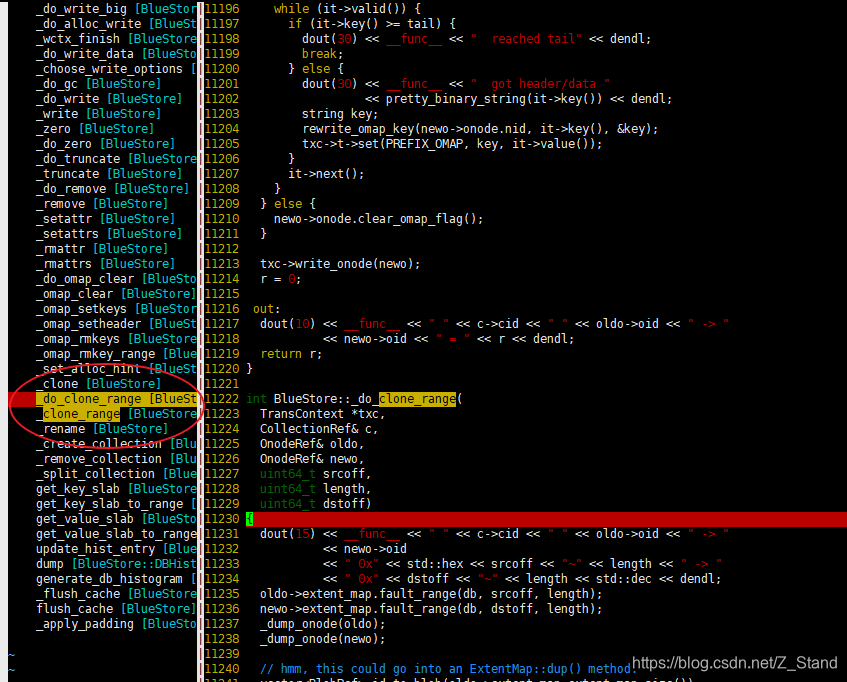Image resolution: width=847 pixels, height=682 pixels.
Task: Click _dump_onode(oldo) on line 11237
Action: [322, 624]
